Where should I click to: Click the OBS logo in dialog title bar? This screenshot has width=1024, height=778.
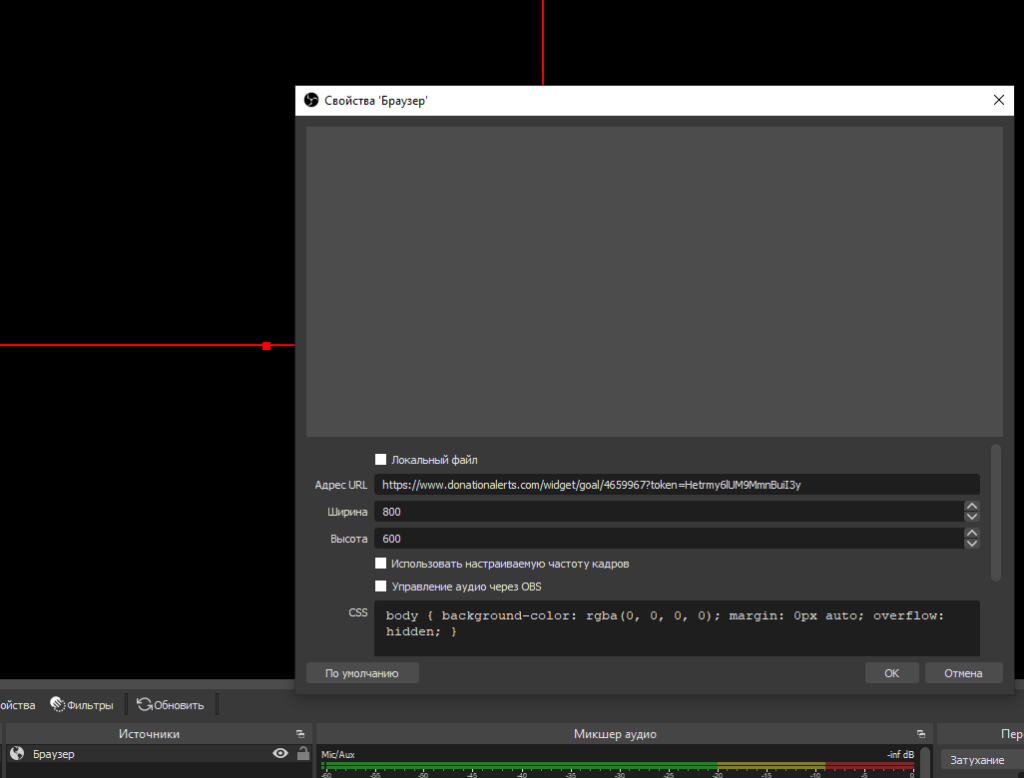311,101
